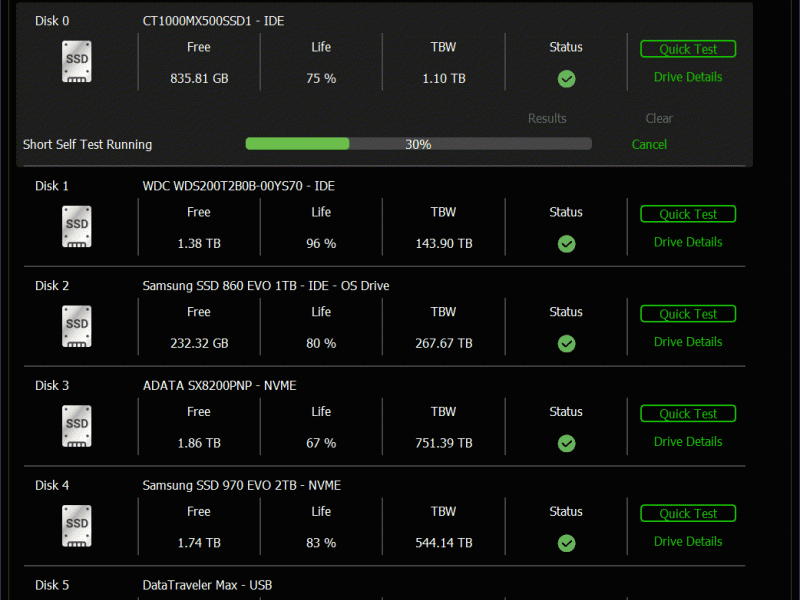
Task: Click the Disk 4 SSD drive icon
Action: pos(77,526)
